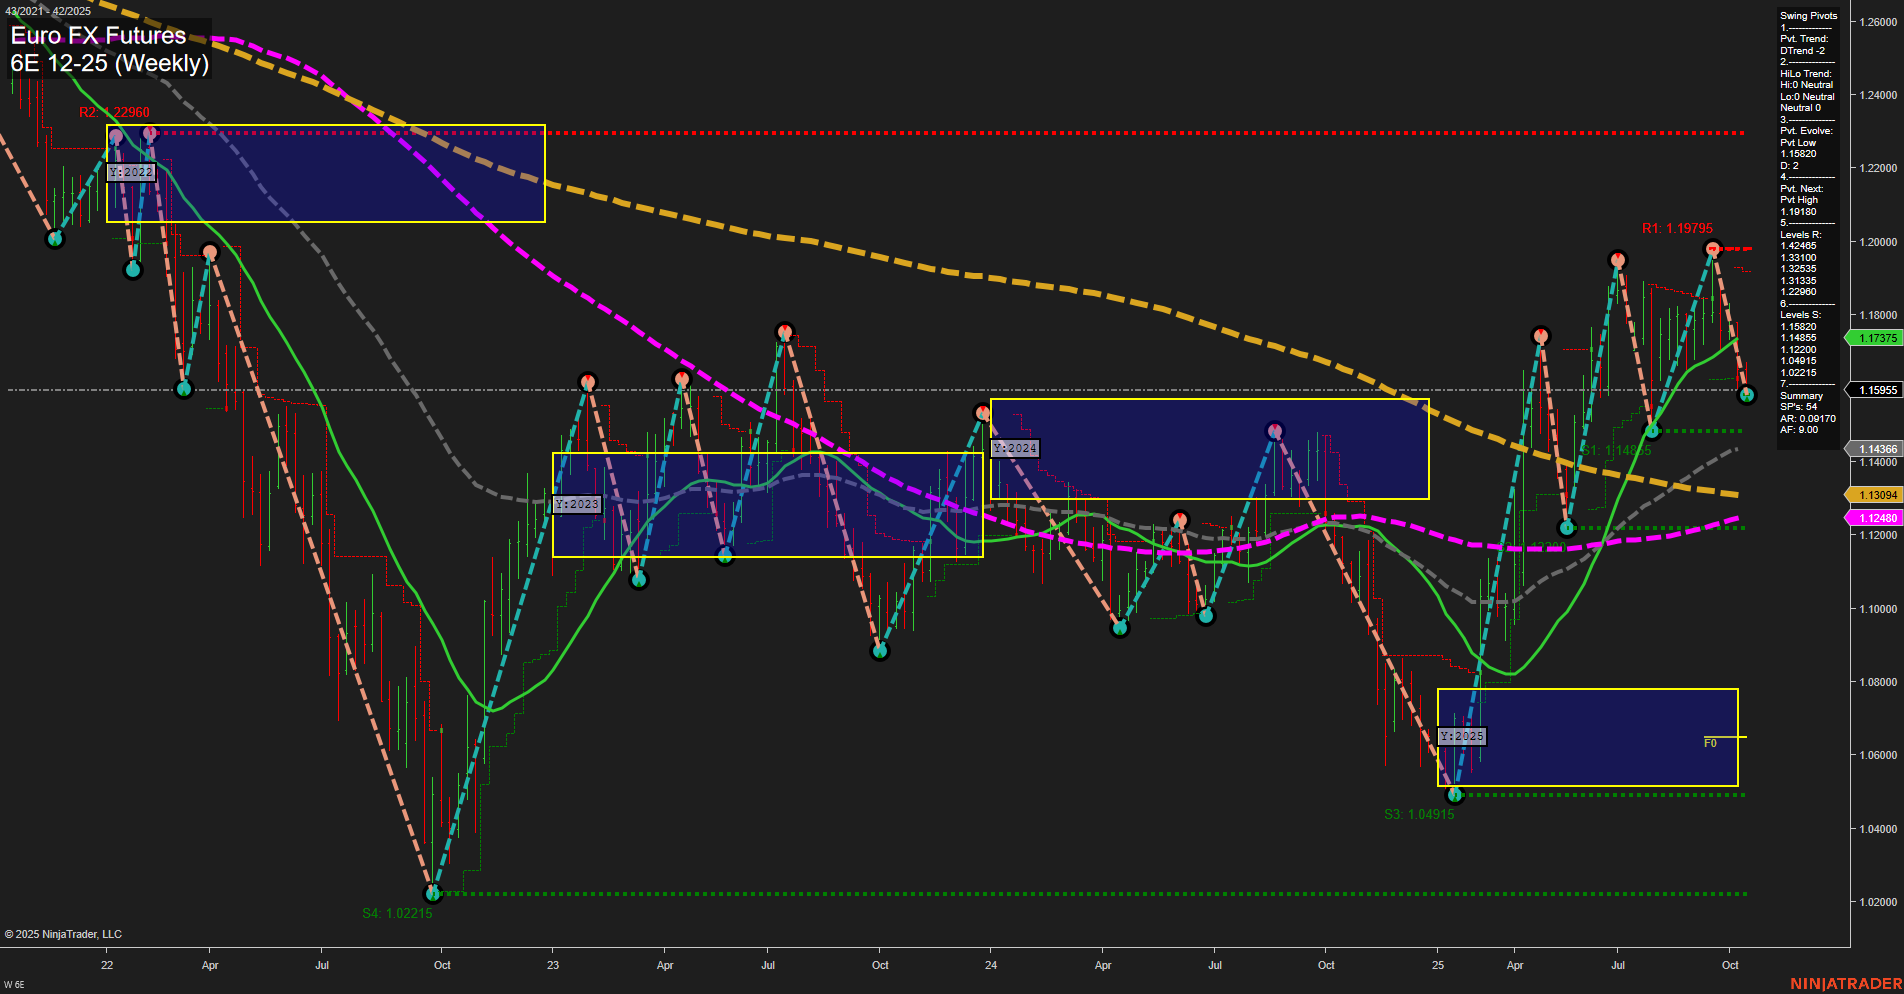1904x994 pixels.
Task: Click the black 1.15955 current price marker
Action: click(1877, 389)
